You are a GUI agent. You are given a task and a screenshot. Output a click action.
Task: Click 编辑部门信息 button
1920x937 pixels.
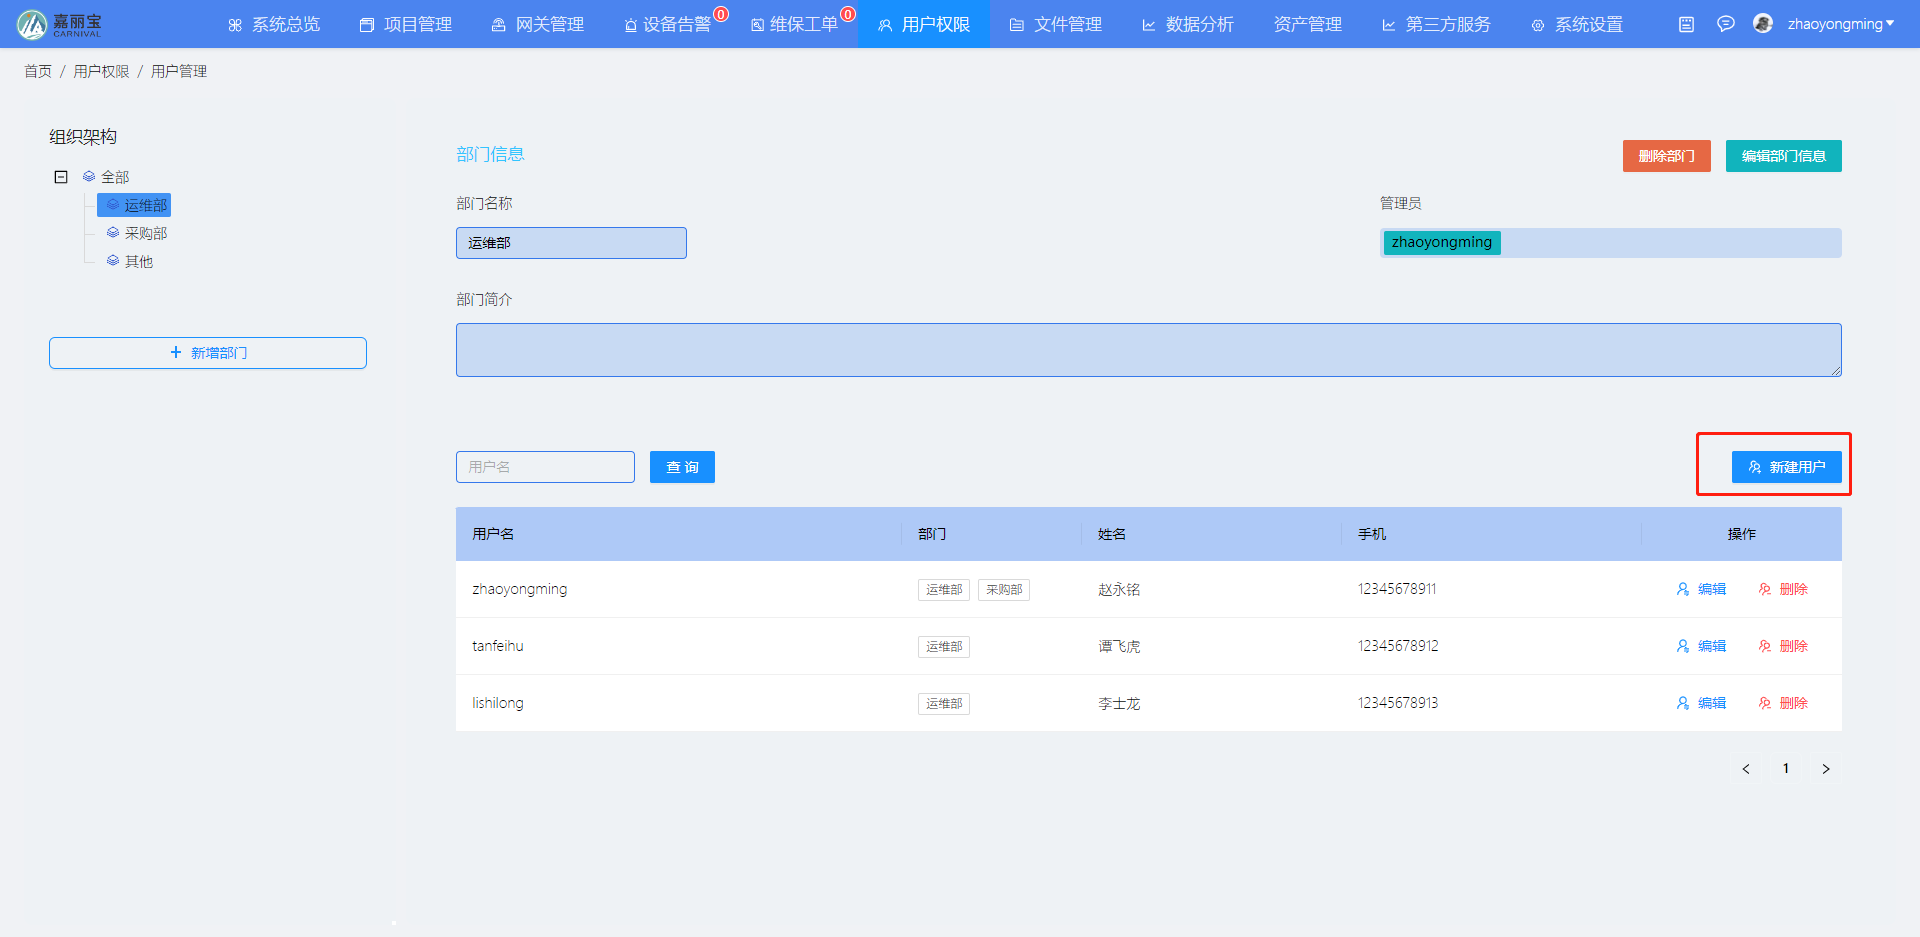[1783, 156]
